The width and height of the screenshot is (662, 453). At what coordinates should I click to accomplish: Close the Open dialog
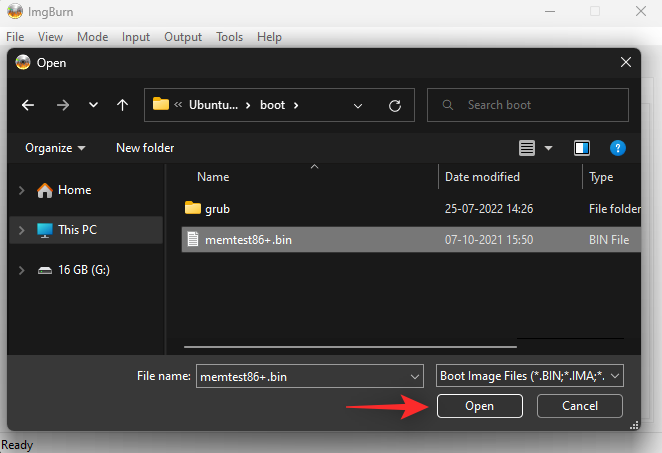[626, 62]
